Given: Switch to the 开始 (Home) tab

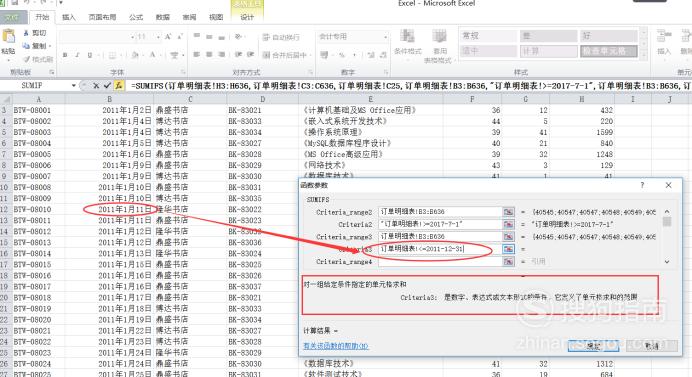Looking at the screenshot, I should pos(42,17).
